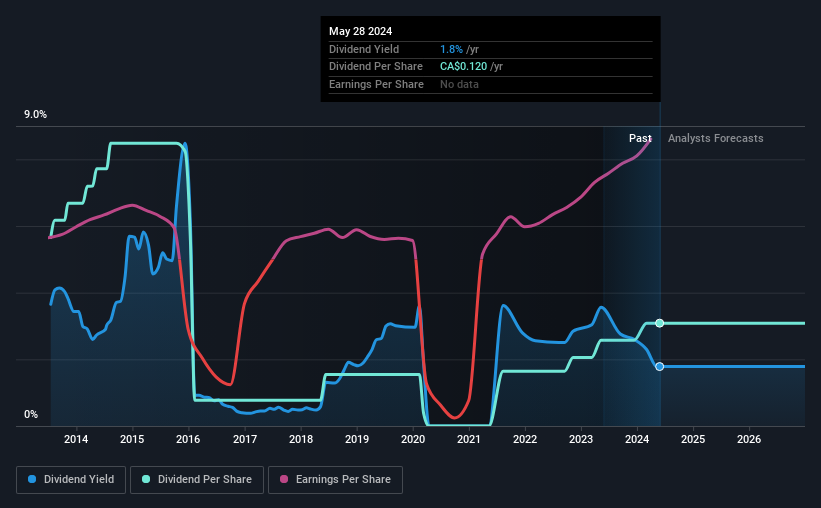This screenshot has height=508, width=821.
Task: Click the 2020 axis label
Action: coord(413,439)
